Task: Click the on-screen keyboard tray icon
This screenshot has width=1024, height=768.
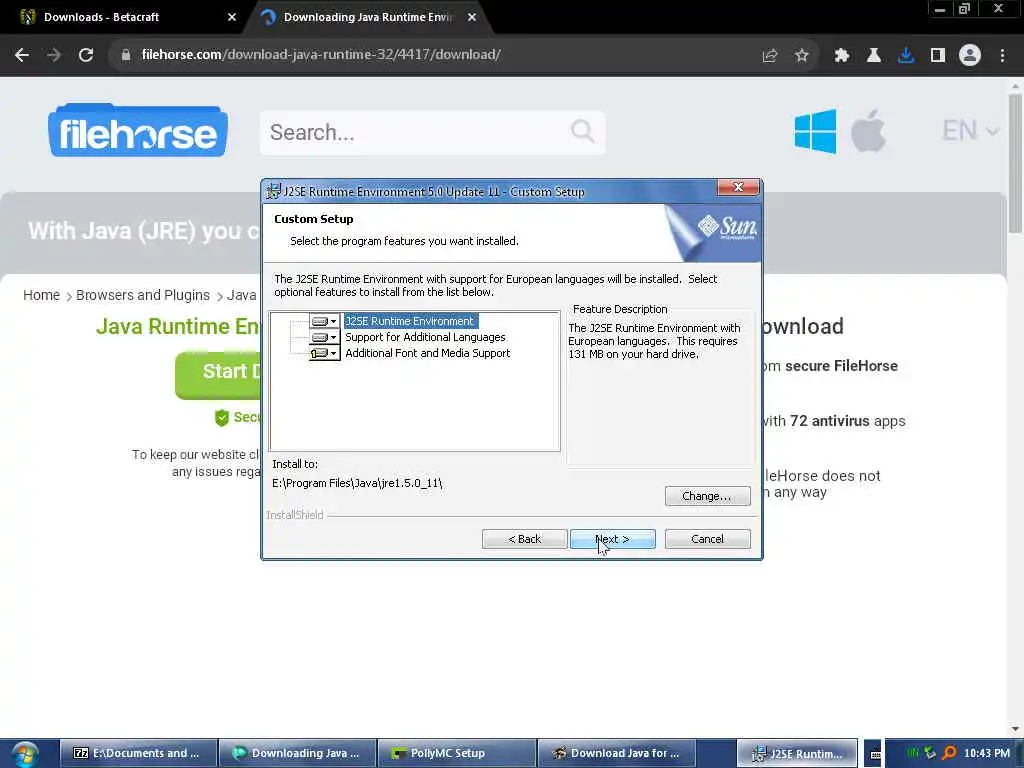Action: point(875,754)
